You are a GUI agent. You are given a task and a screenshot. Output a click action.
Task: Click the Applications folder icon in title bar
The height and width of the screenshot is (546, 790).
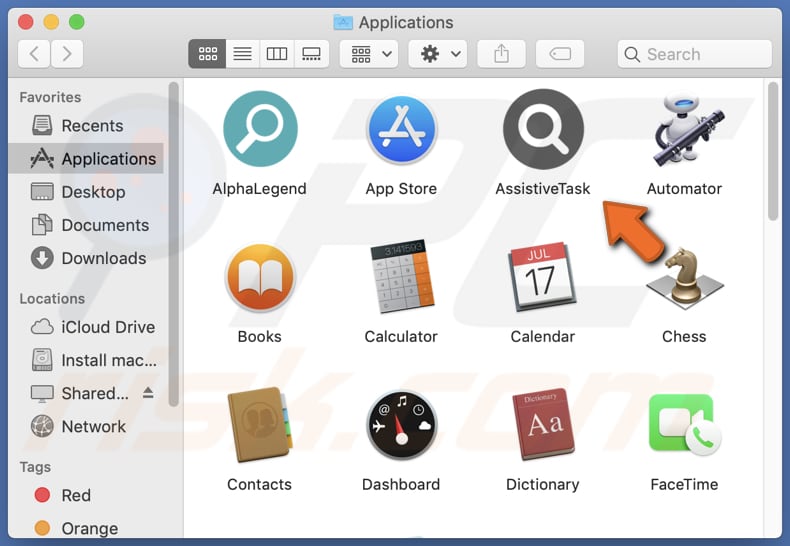coord(343,22)
